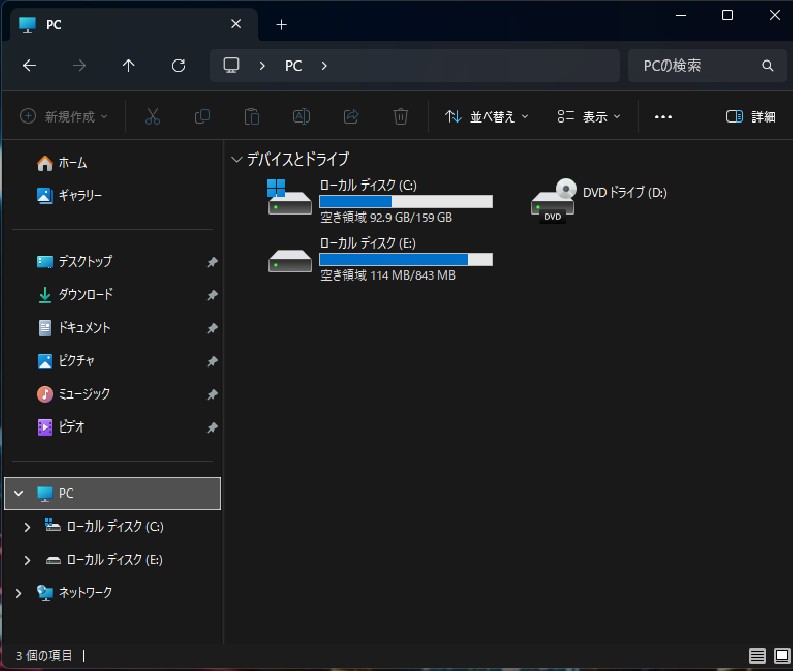Viewport: 793px width, 671px height.
Task: Click the search magnifier icon
Action: point(767,66)
